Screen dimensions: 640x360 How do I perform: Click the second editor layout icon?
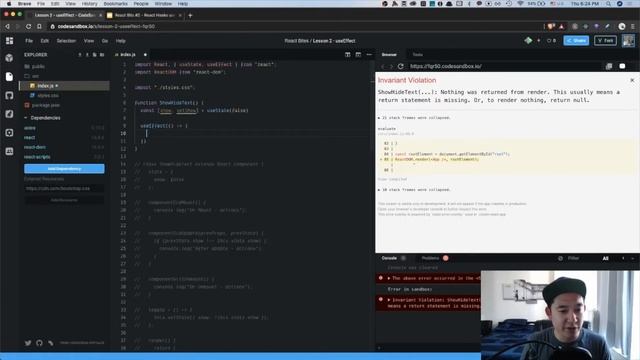click(358, 54)
